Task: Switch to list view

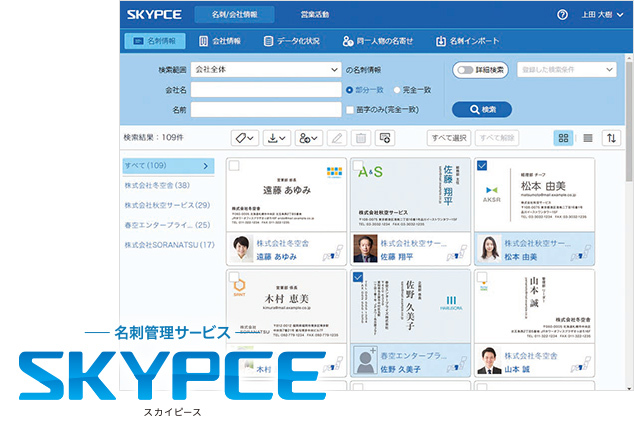Action: 588,138
